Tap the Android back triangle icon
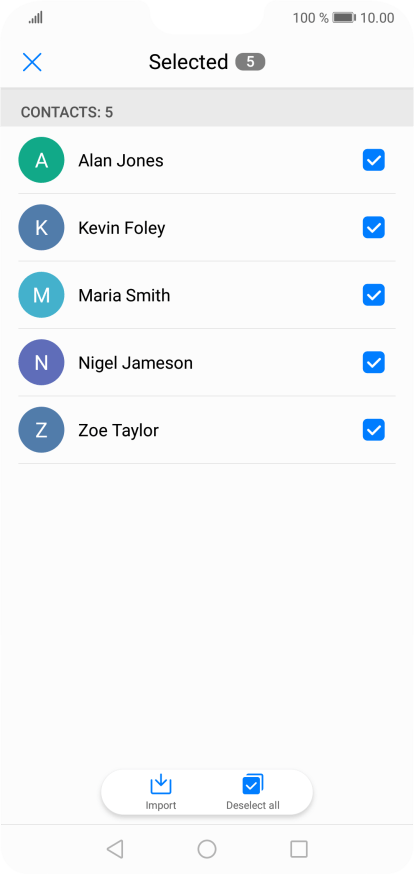 coord(115,849)
